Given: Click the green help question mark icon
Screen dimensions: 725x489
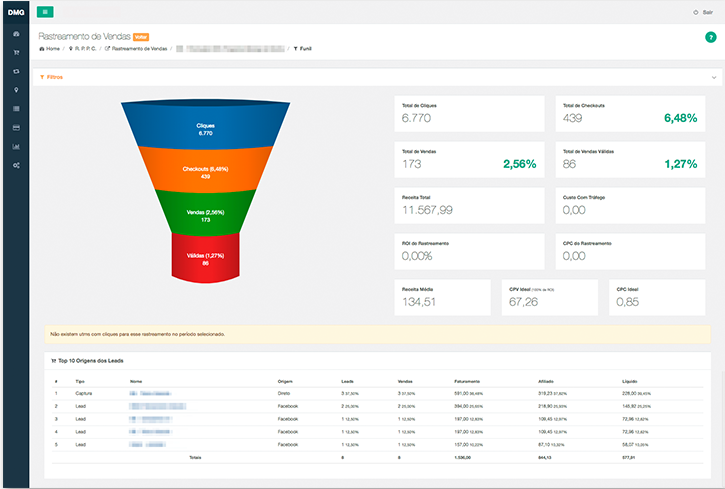Looking at the screenshot, I should click(x=710, y=37).
